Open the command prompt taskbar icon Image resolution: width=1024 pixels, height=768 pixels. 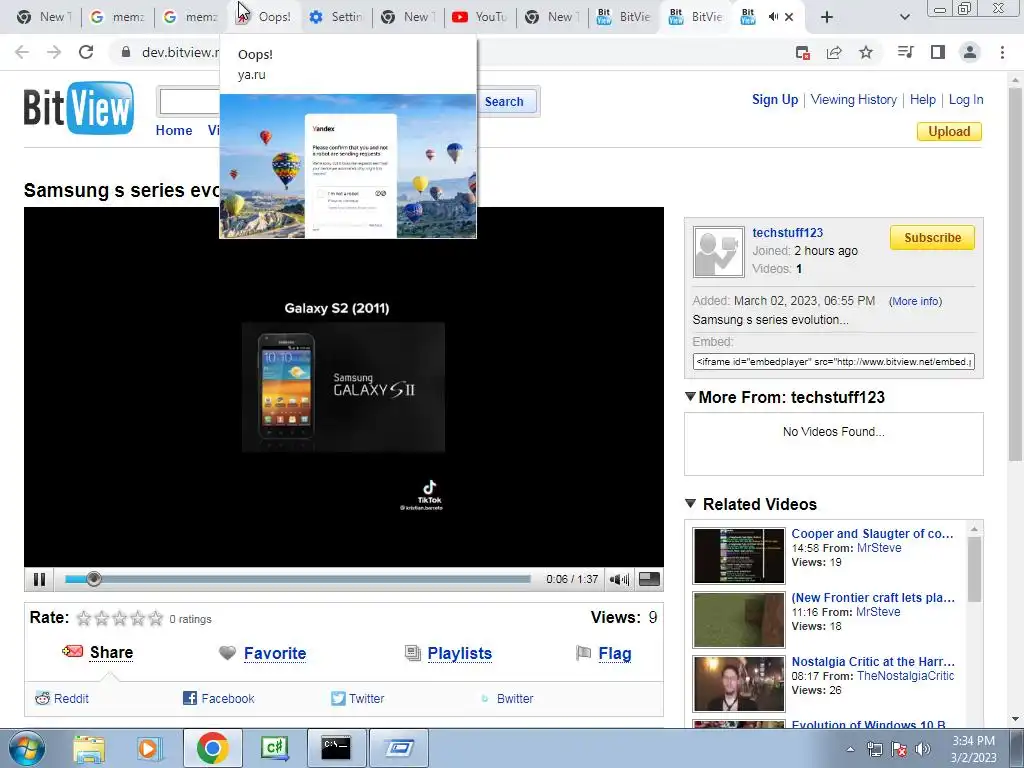[336, 748]
